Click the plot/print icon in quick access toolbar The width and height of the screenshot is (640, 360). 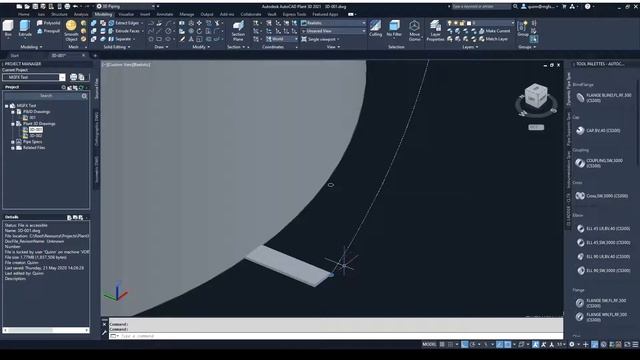click(x=67, y=7)
